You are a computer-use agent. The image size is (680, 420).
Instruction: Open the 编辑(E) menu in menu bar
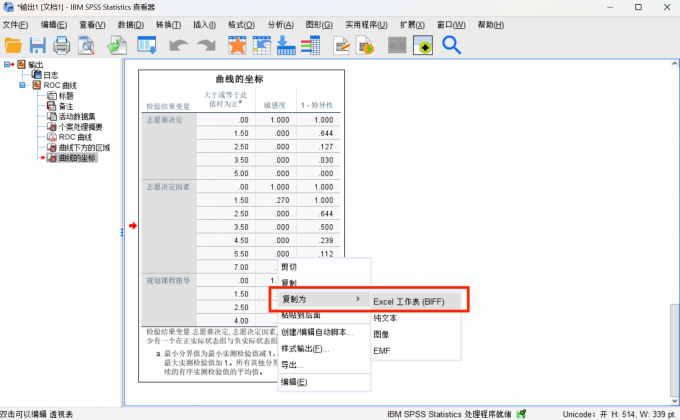(x=54, y=25)
